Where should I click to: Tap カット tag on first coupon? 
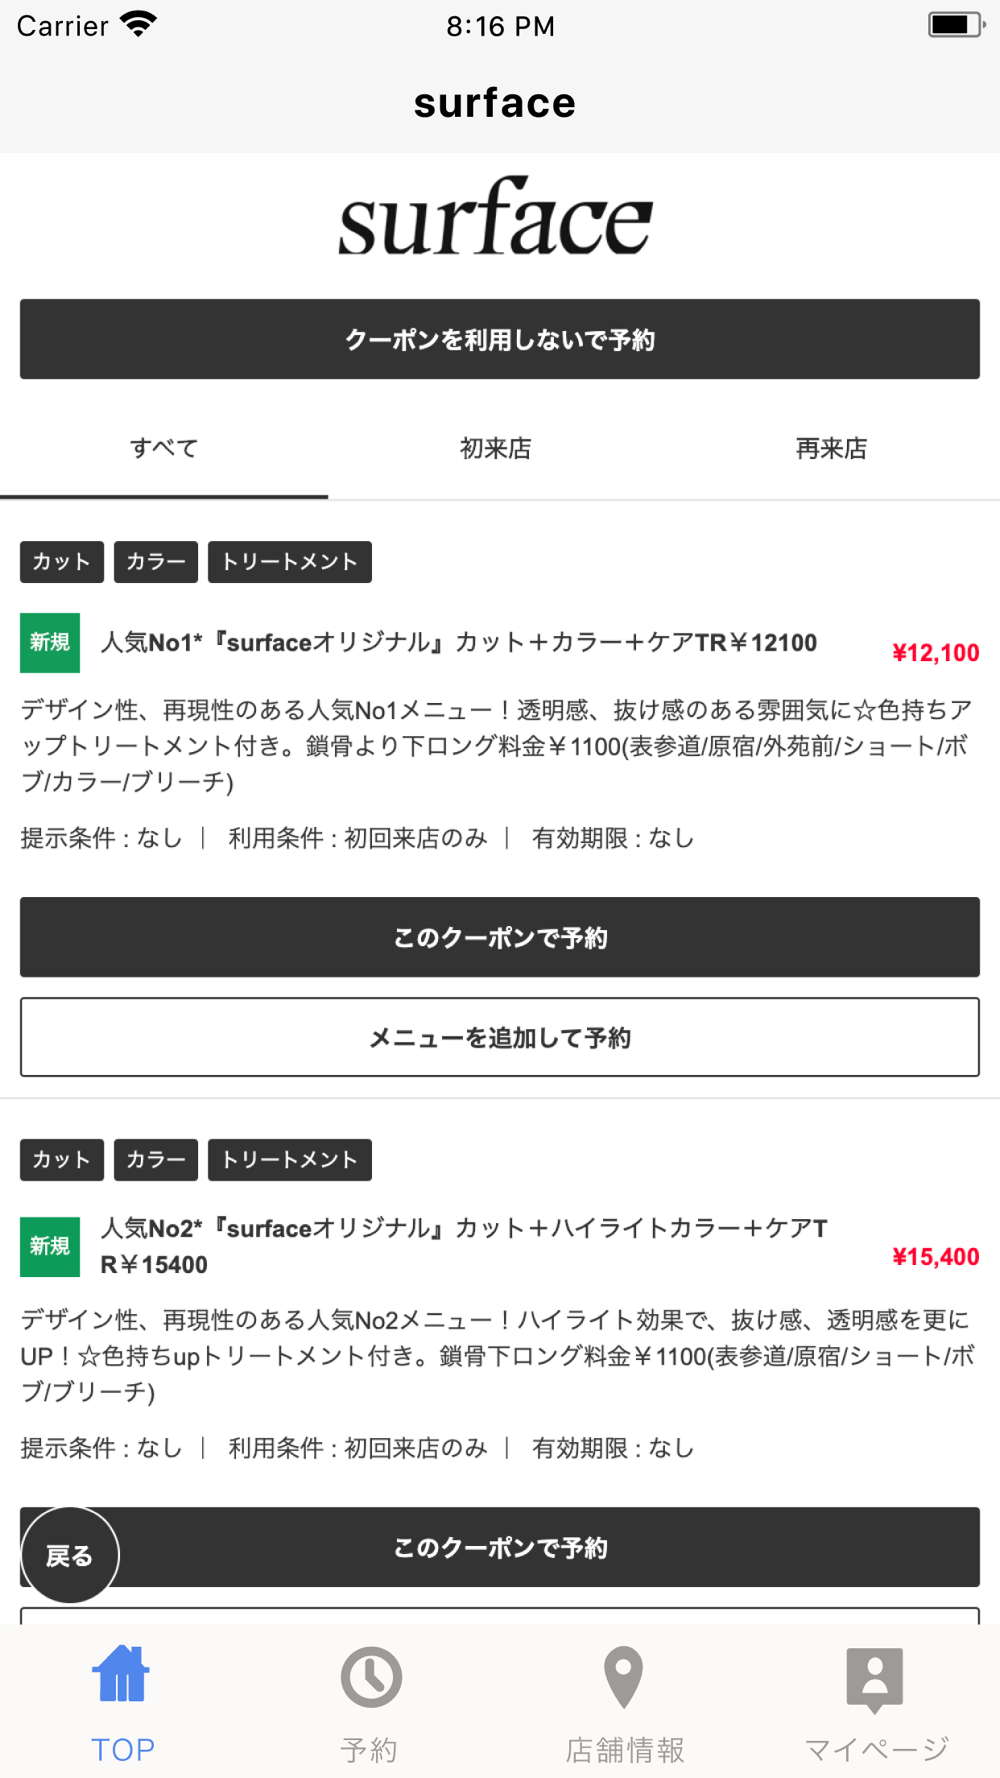click(x=62, y=562)
